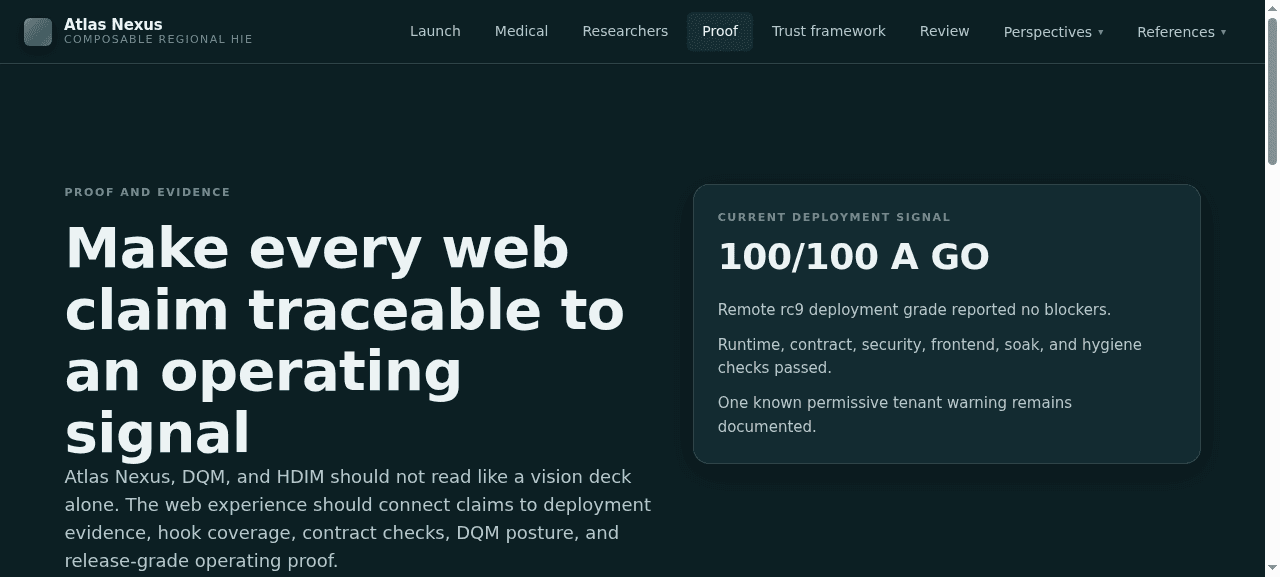Click the Proof and Evidence eyebrow label
The image size is (1280, 577).
[147, 192]
